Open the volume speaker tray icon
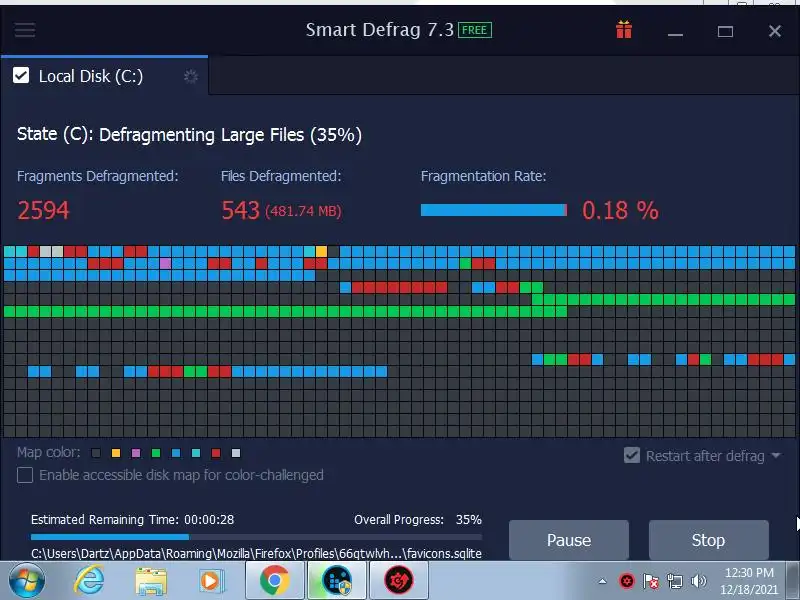 (x=698, y=581)
